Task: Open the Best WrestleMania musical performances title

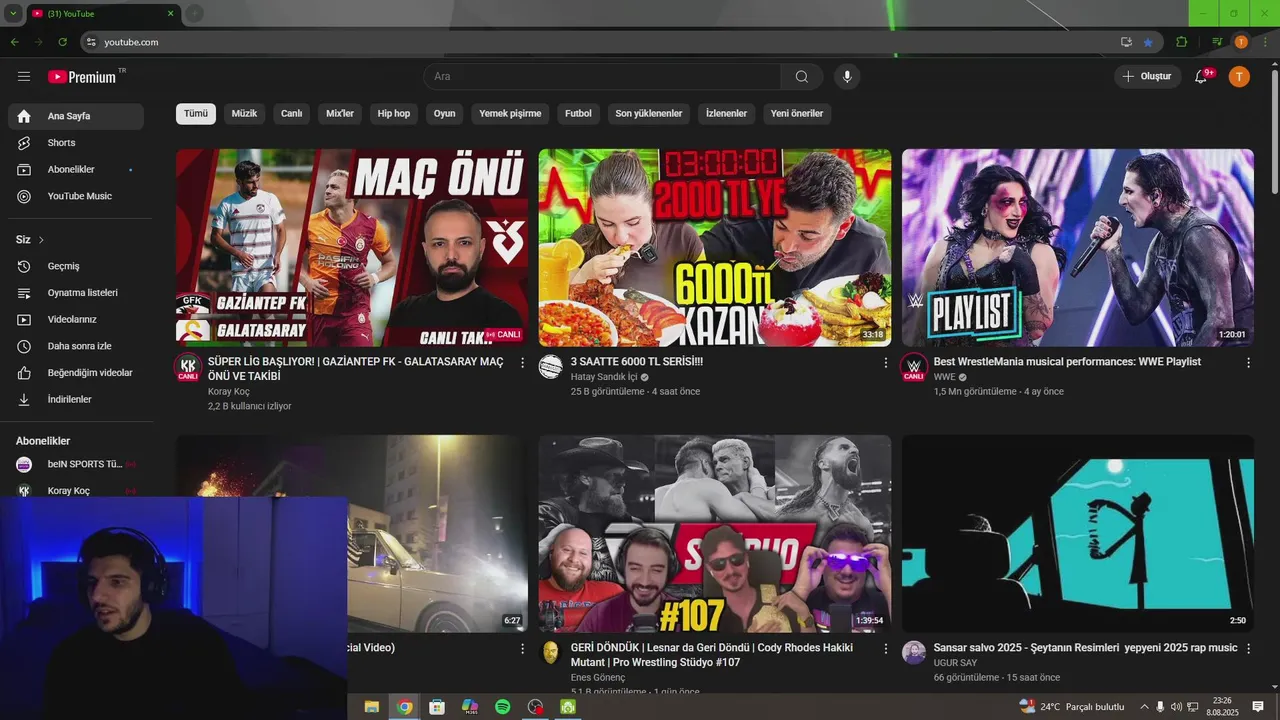Action: 1067,362
